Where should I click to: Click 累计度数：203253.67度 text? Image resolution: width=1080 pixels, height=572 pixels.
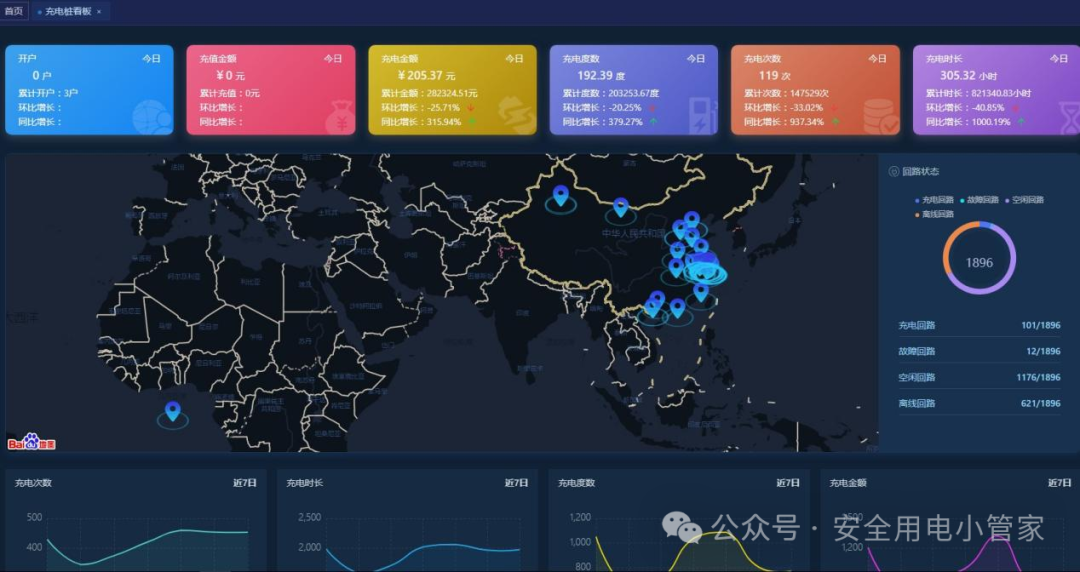[x=610, y=94]
